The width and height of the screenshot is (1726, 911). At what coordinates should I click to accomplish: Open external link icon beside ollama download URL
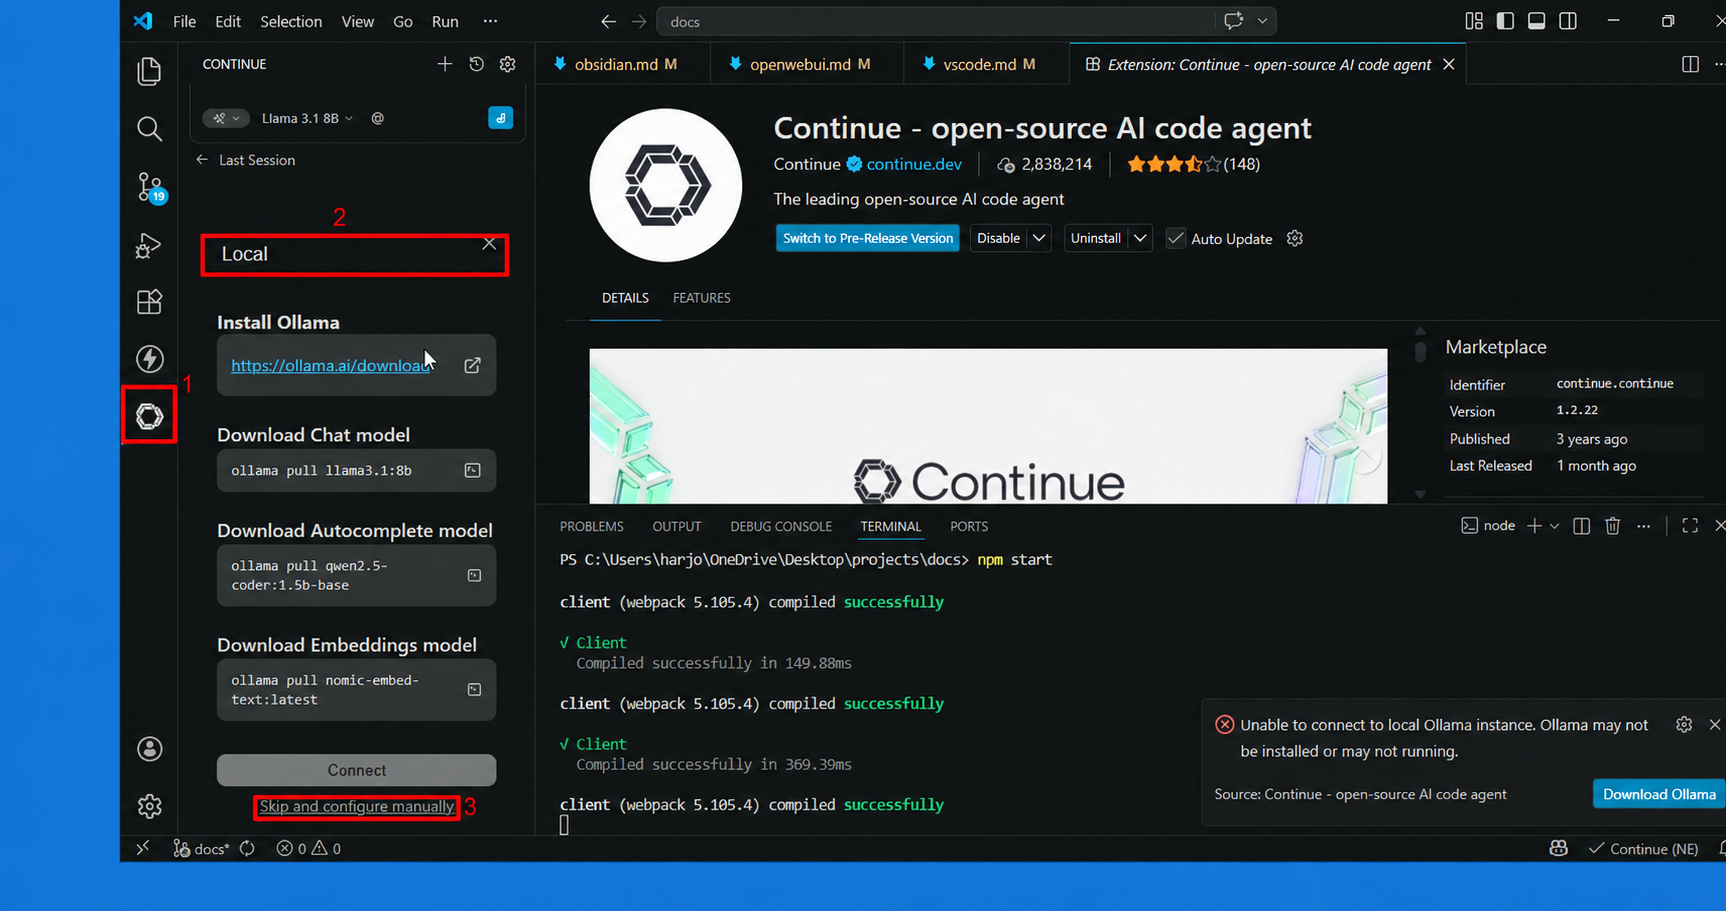pyautogui.click(x=472, y=365)
